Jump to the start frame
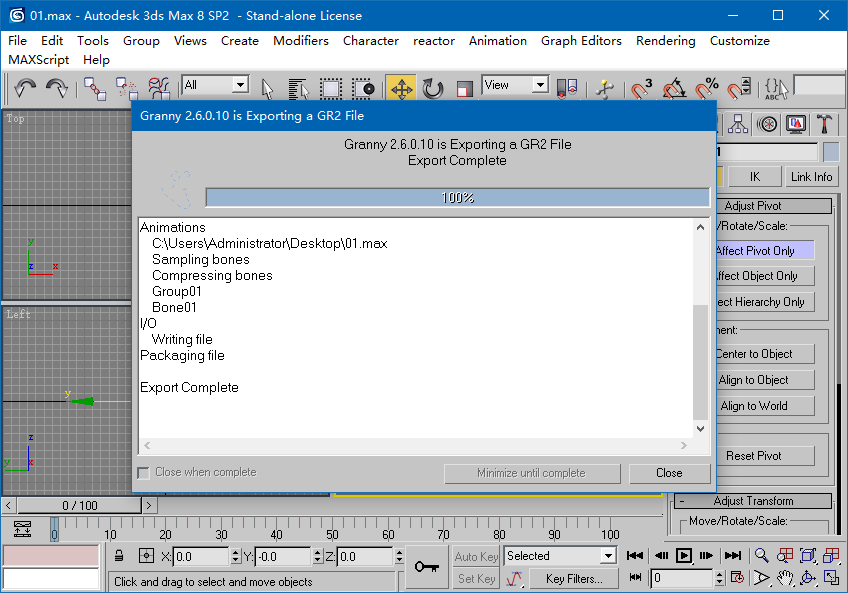 pyautogui.click(x=634, y=556)
